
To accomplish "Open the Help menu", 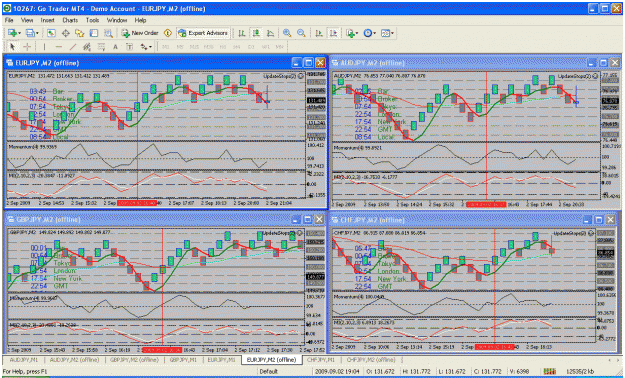I will [x=140, y=20].
